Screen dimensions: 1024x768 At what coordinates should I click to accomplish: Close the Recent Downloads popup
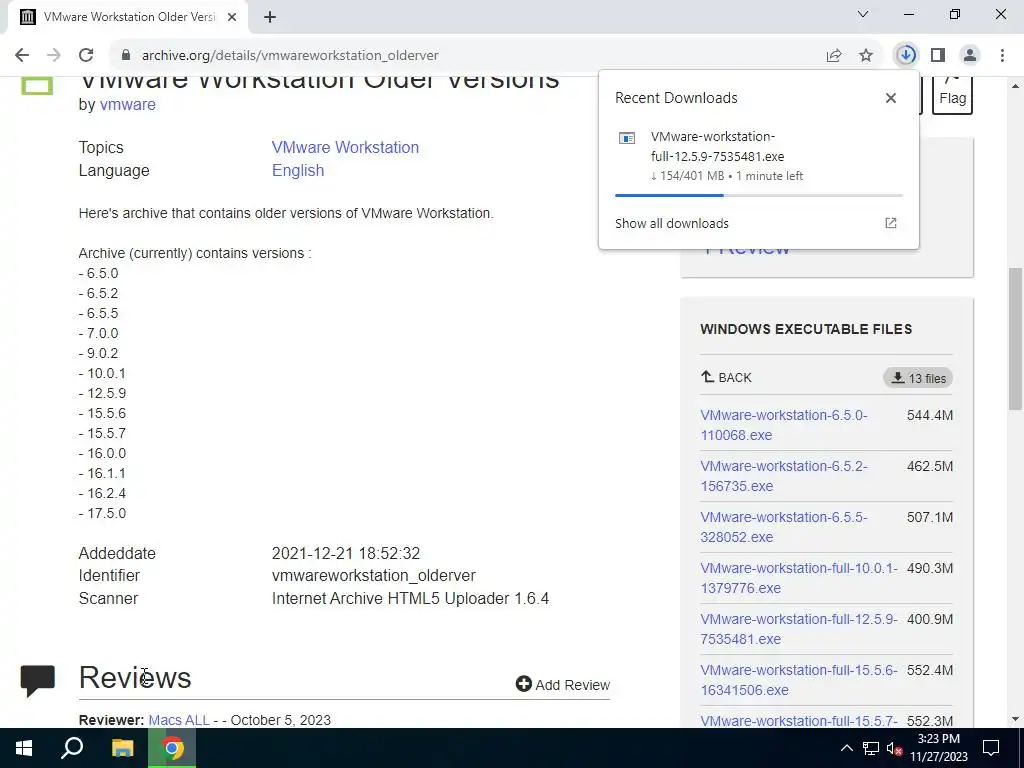(x=891, y=98)
